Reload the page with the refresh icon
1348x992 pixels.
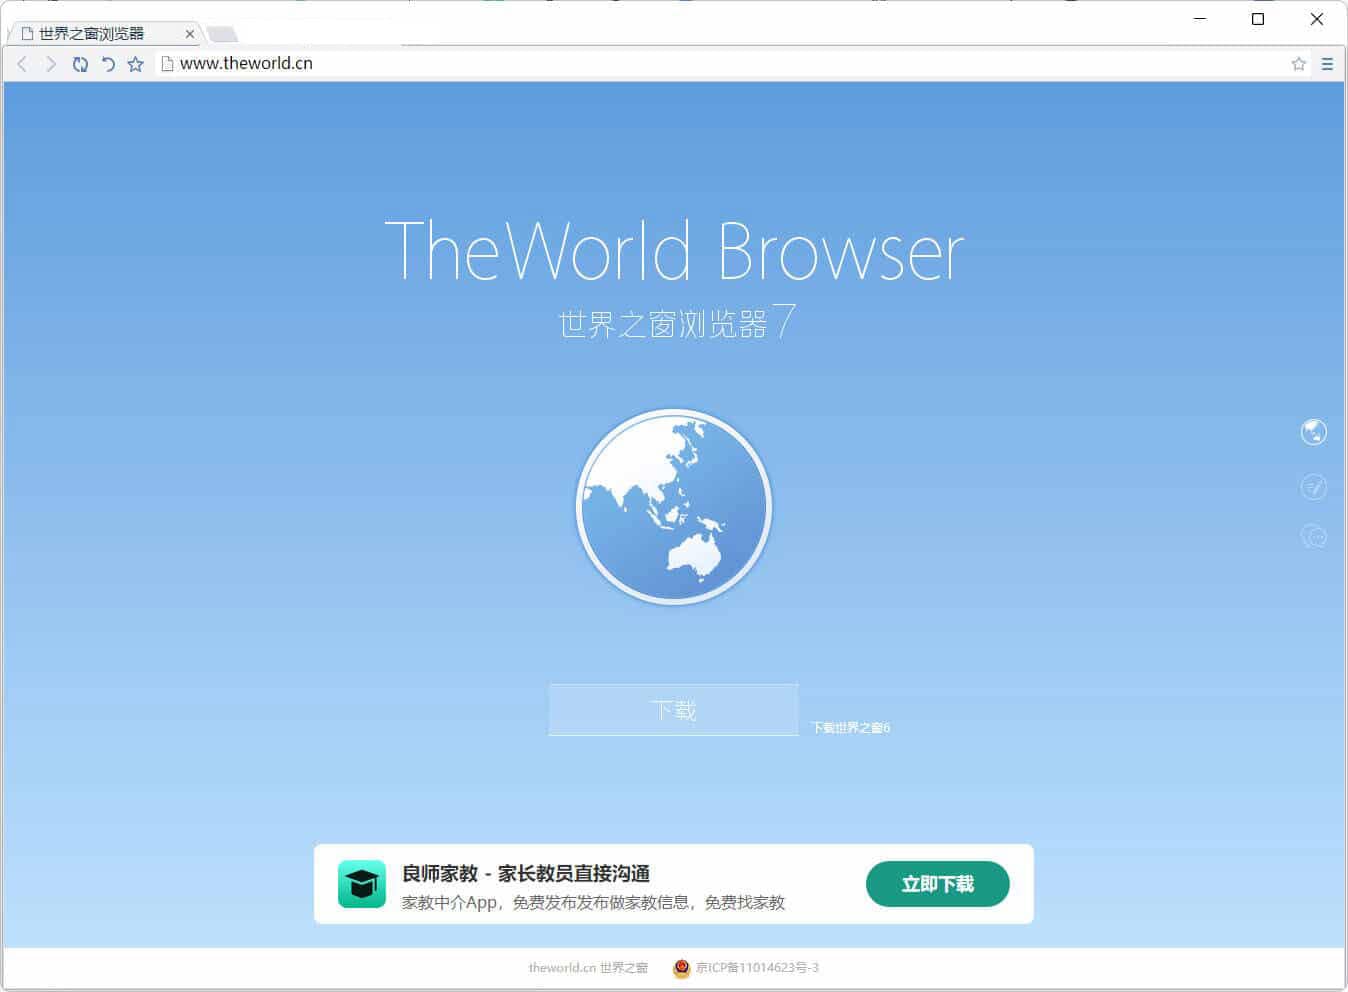[80, 64]
